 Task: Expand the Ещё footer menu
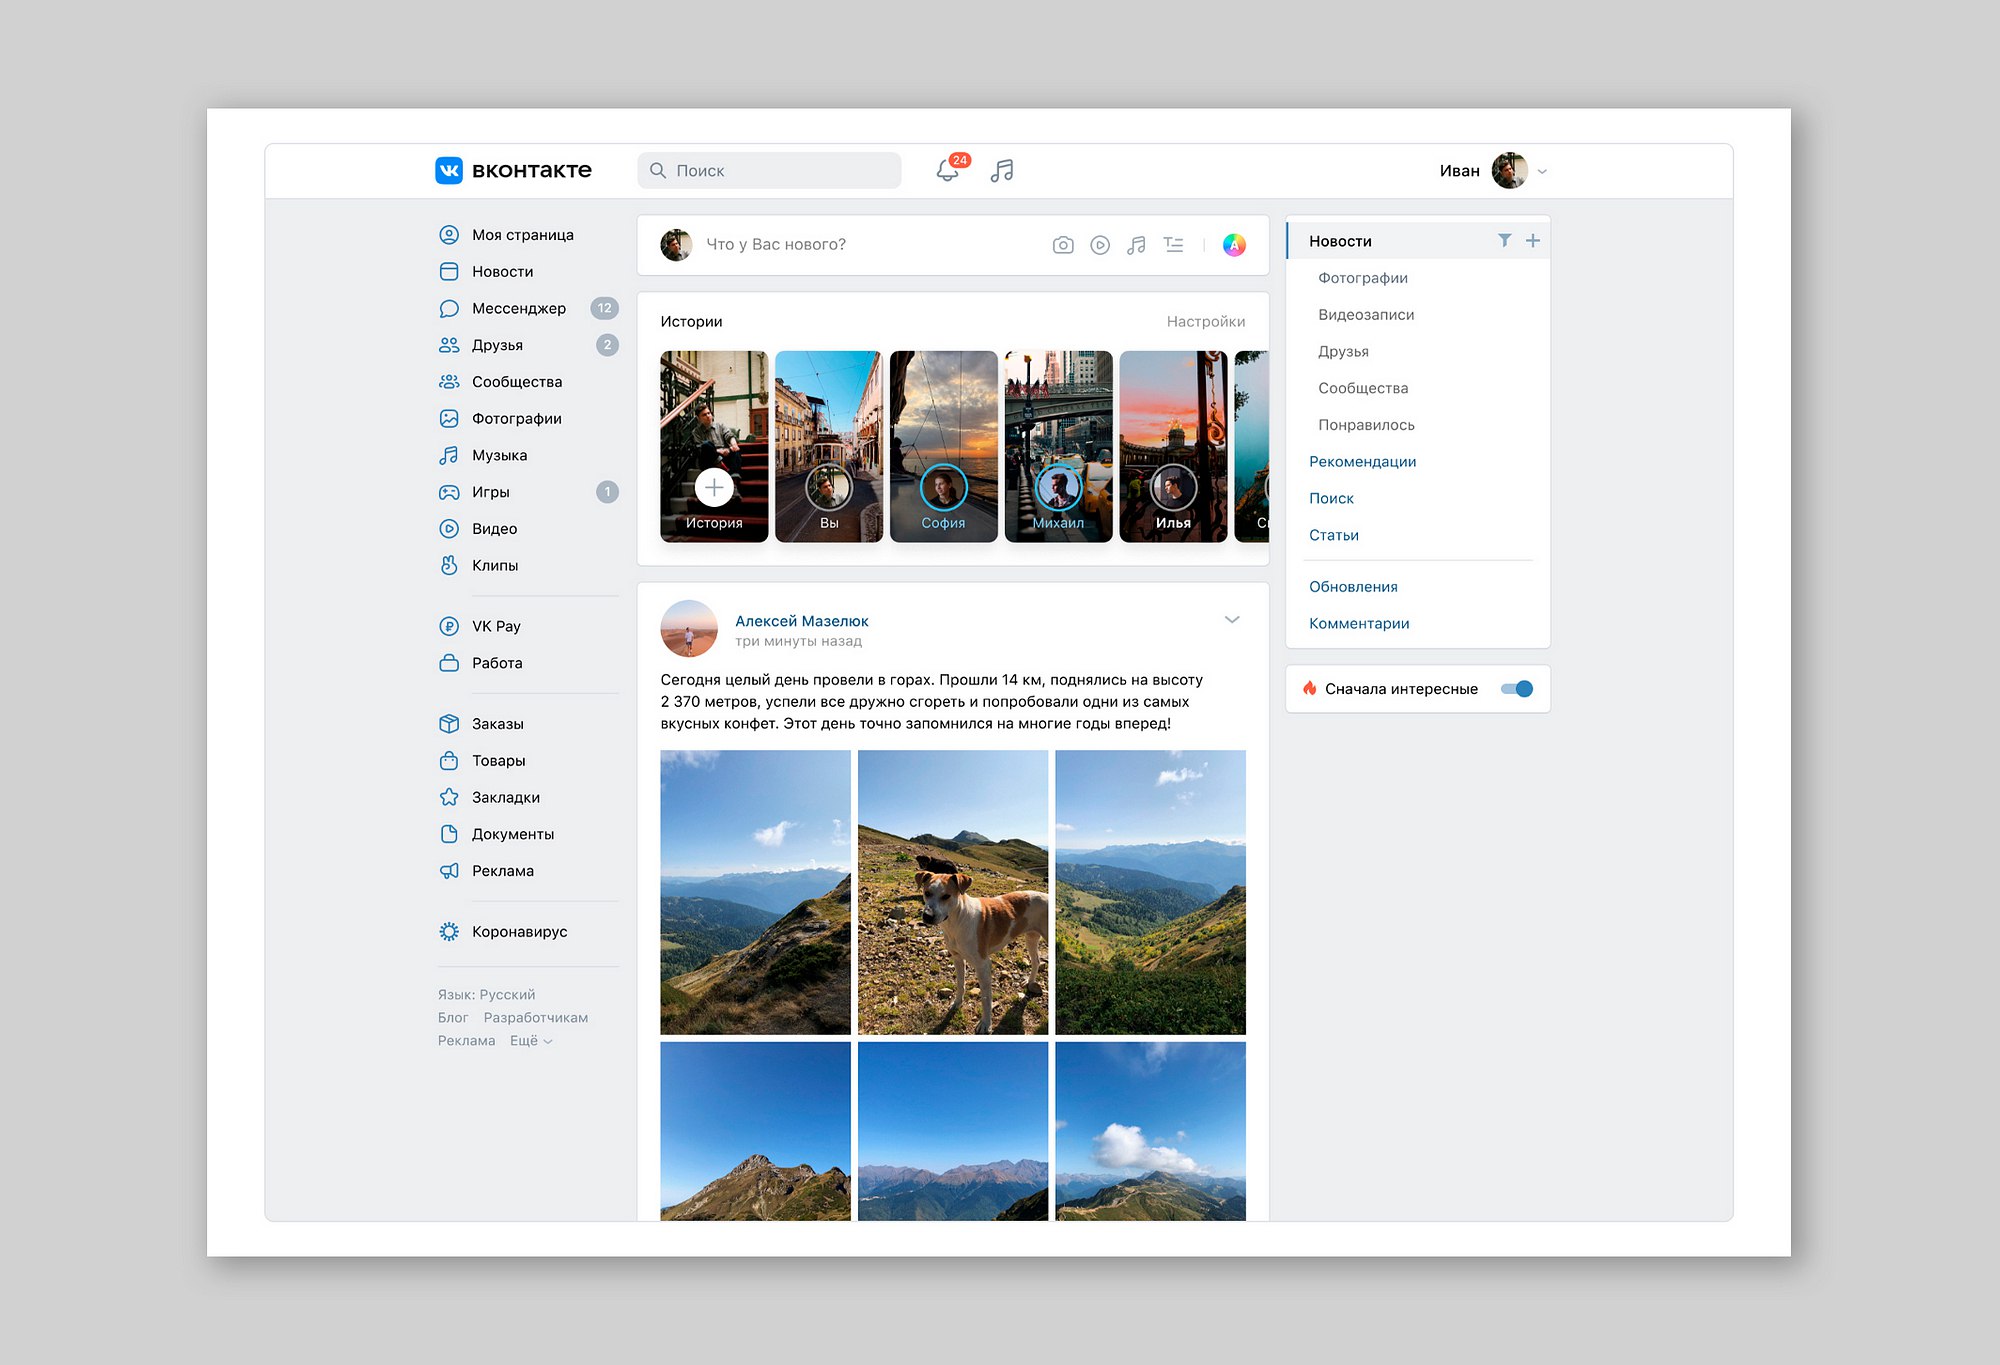pyautogui.click(x=530, y=1040)
